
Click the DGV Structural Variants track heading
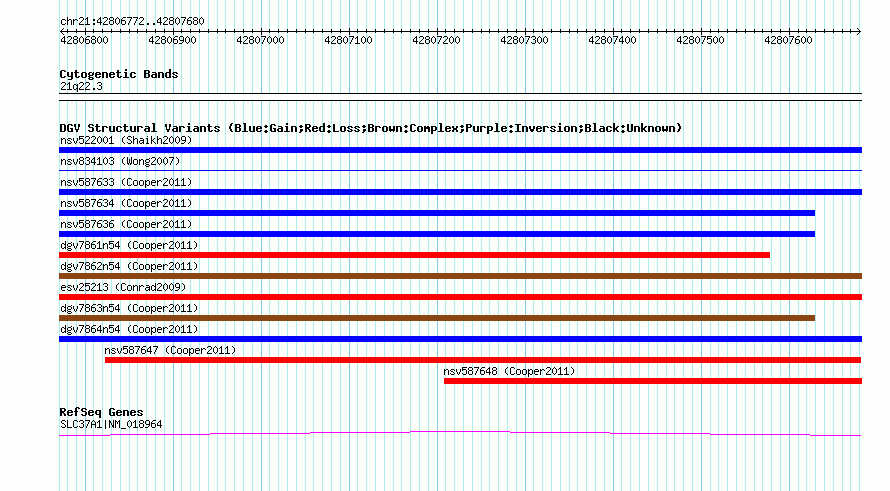(371, 128)
